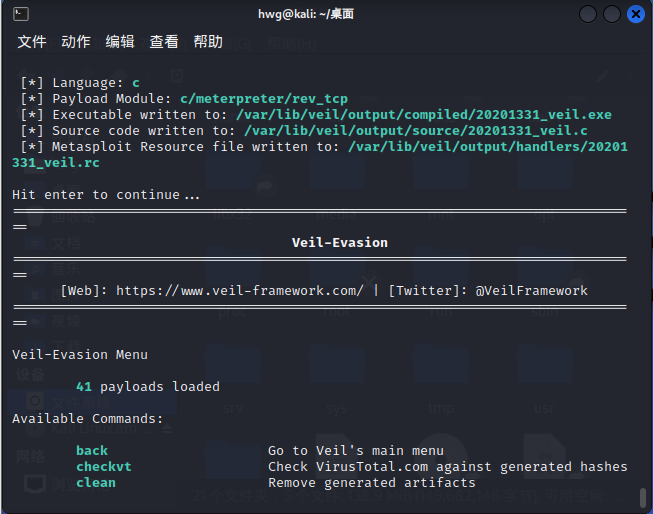Viewport: 653px width, 514px height.
Task: Click the 'clean' command text
Action: 96,483
